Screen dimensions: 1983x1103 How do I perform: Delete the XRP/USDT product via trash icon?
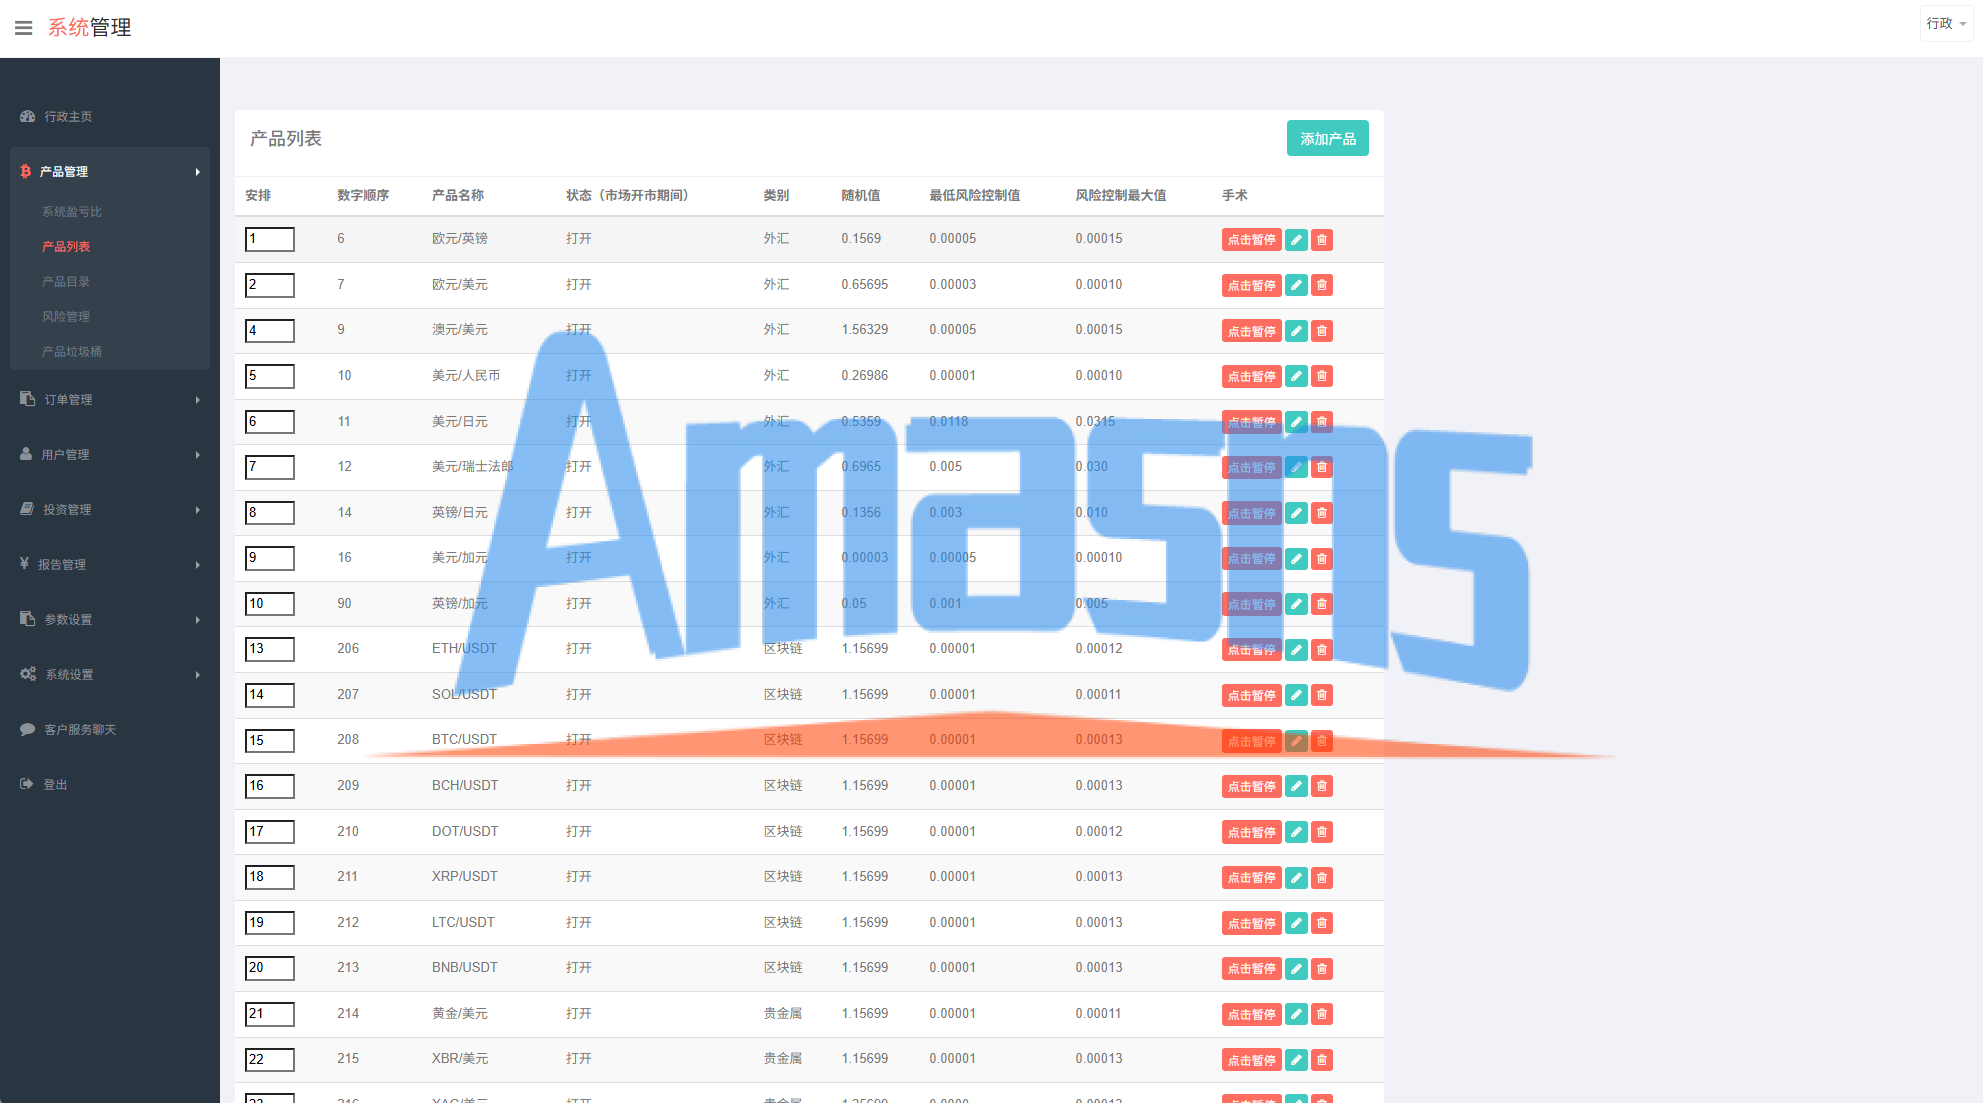pos(1322,878)
